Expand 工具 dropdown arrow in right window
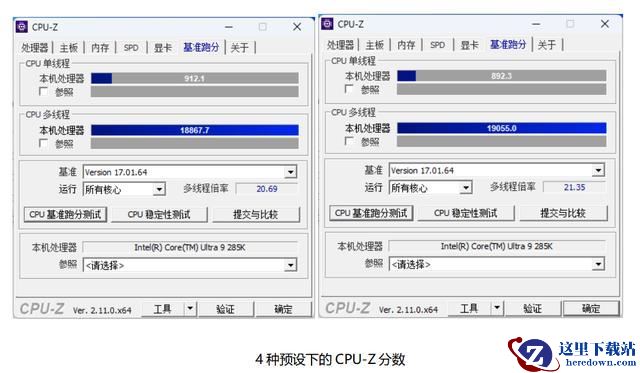 [x=497, y=308]
